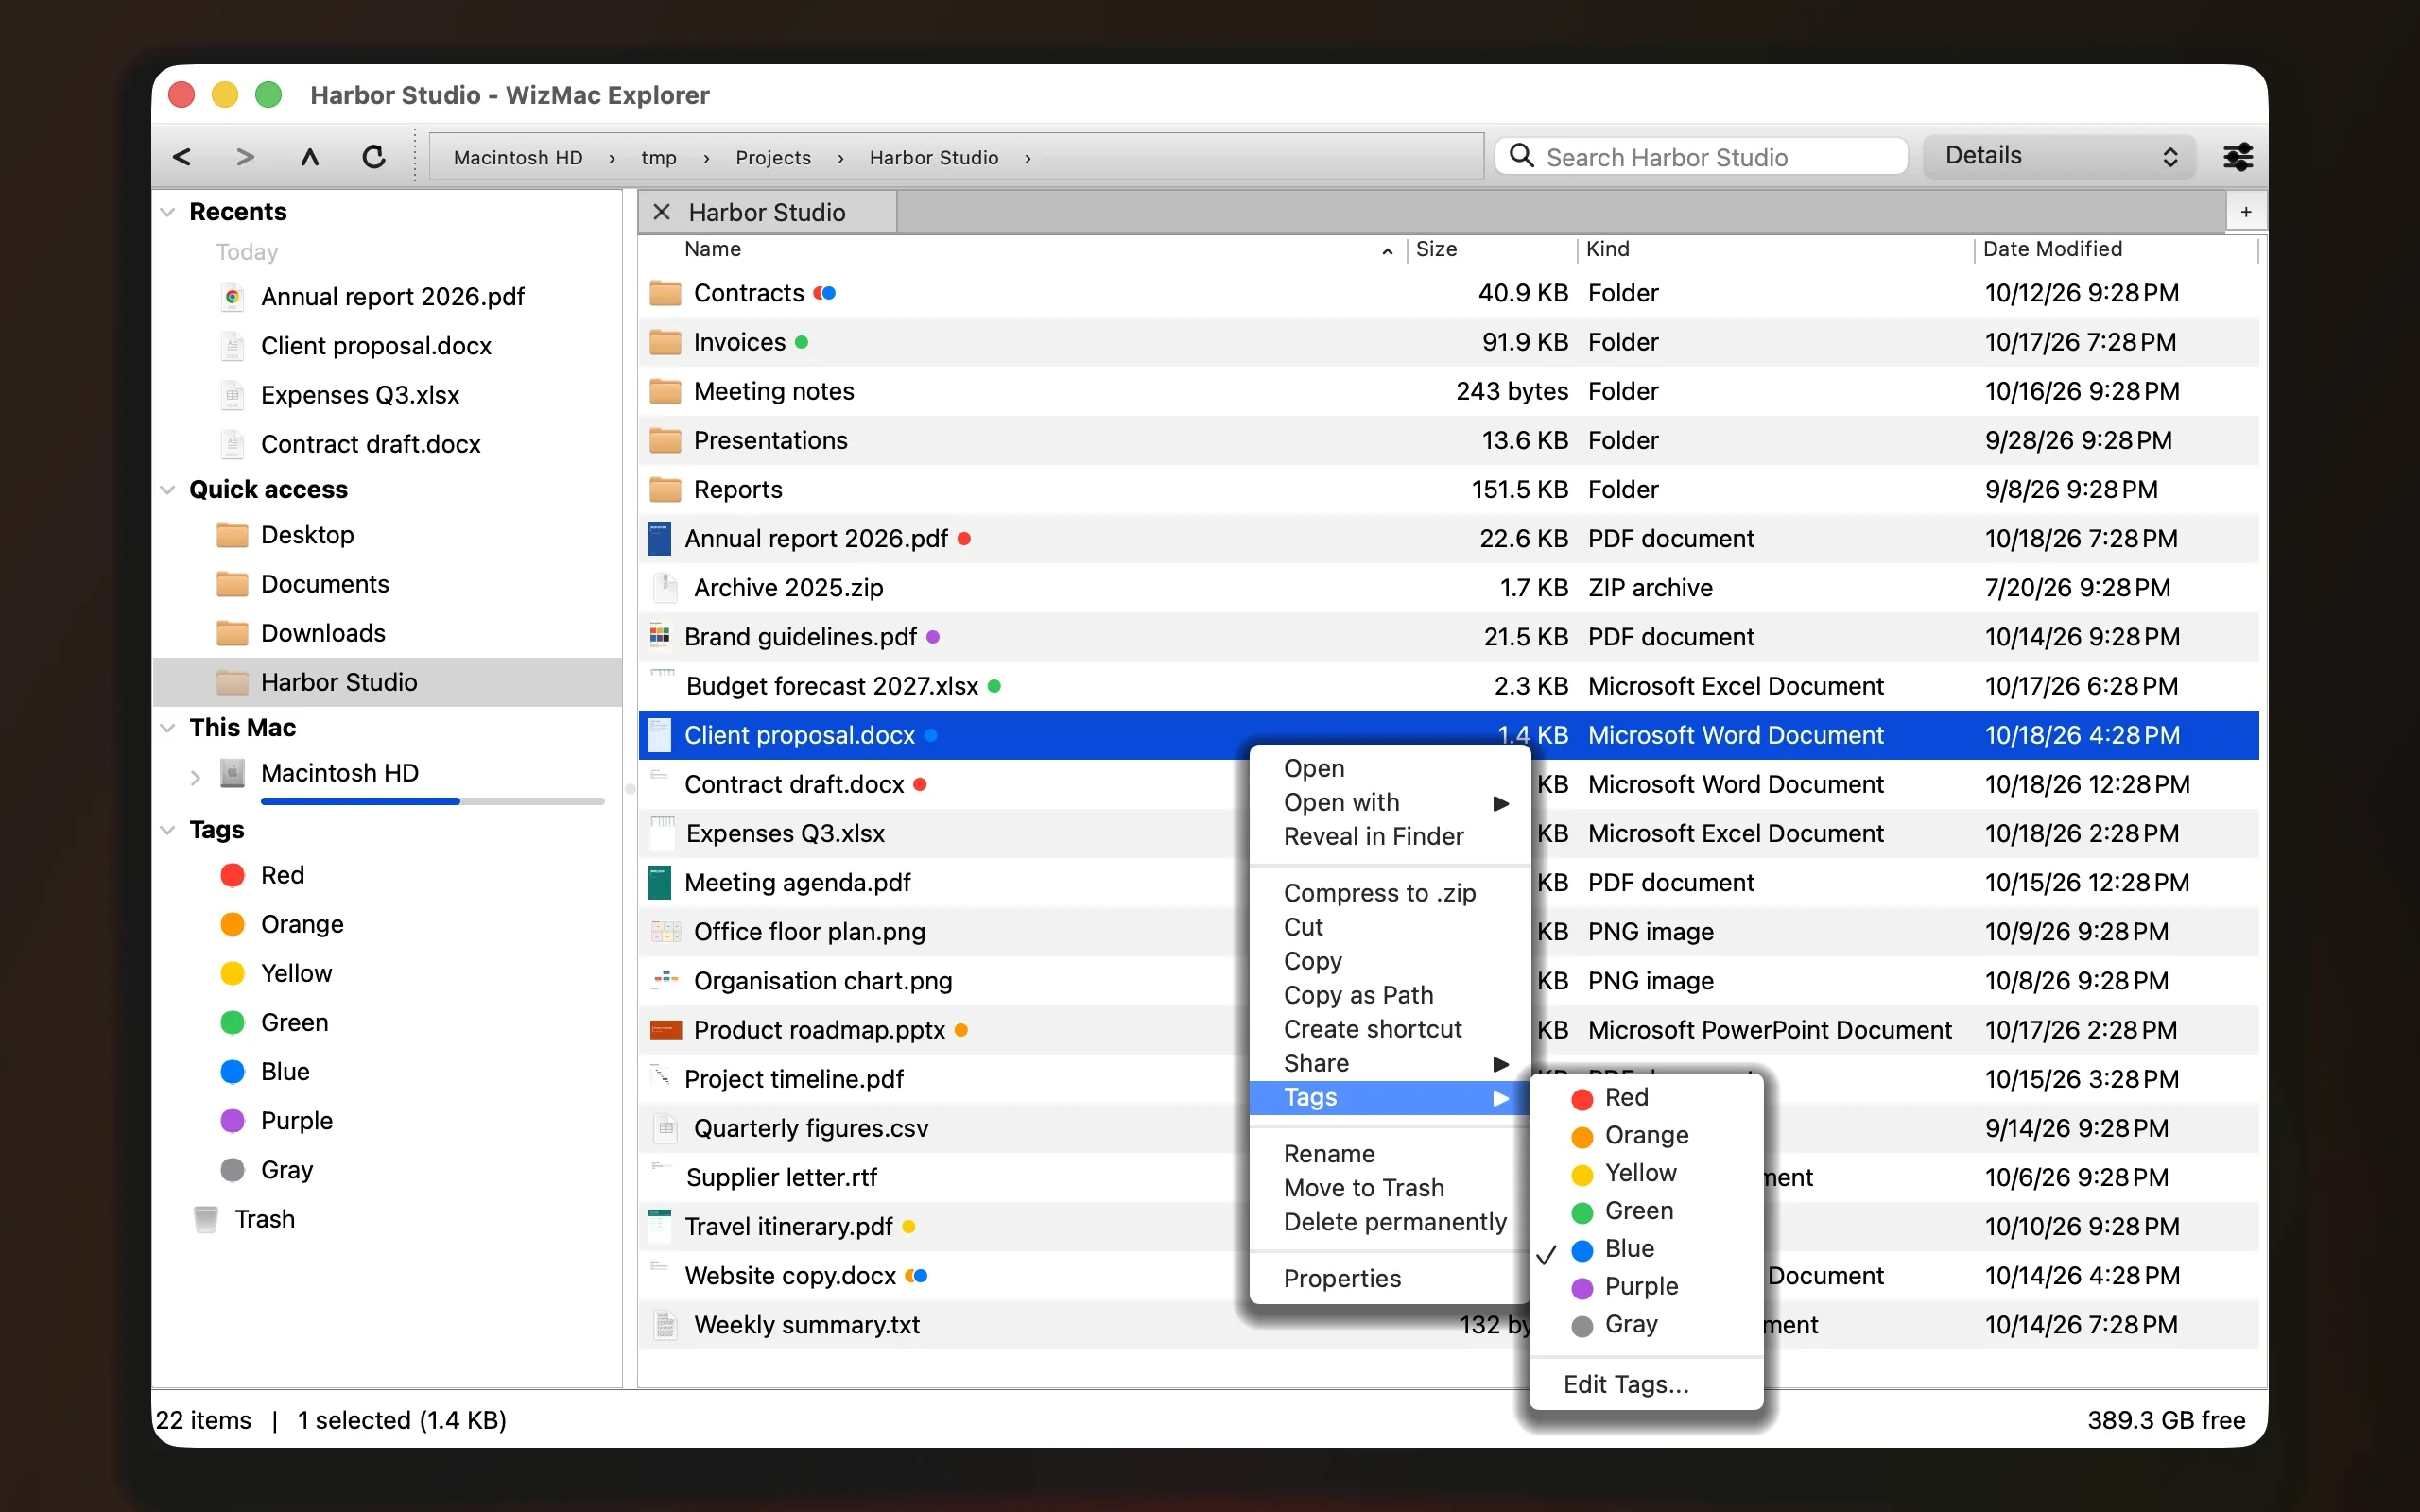The width and height of the screenshot is (2420, 1512).
Task: Click the Annual report 2026.pdf file icon in list
Action: coord(659,539)
